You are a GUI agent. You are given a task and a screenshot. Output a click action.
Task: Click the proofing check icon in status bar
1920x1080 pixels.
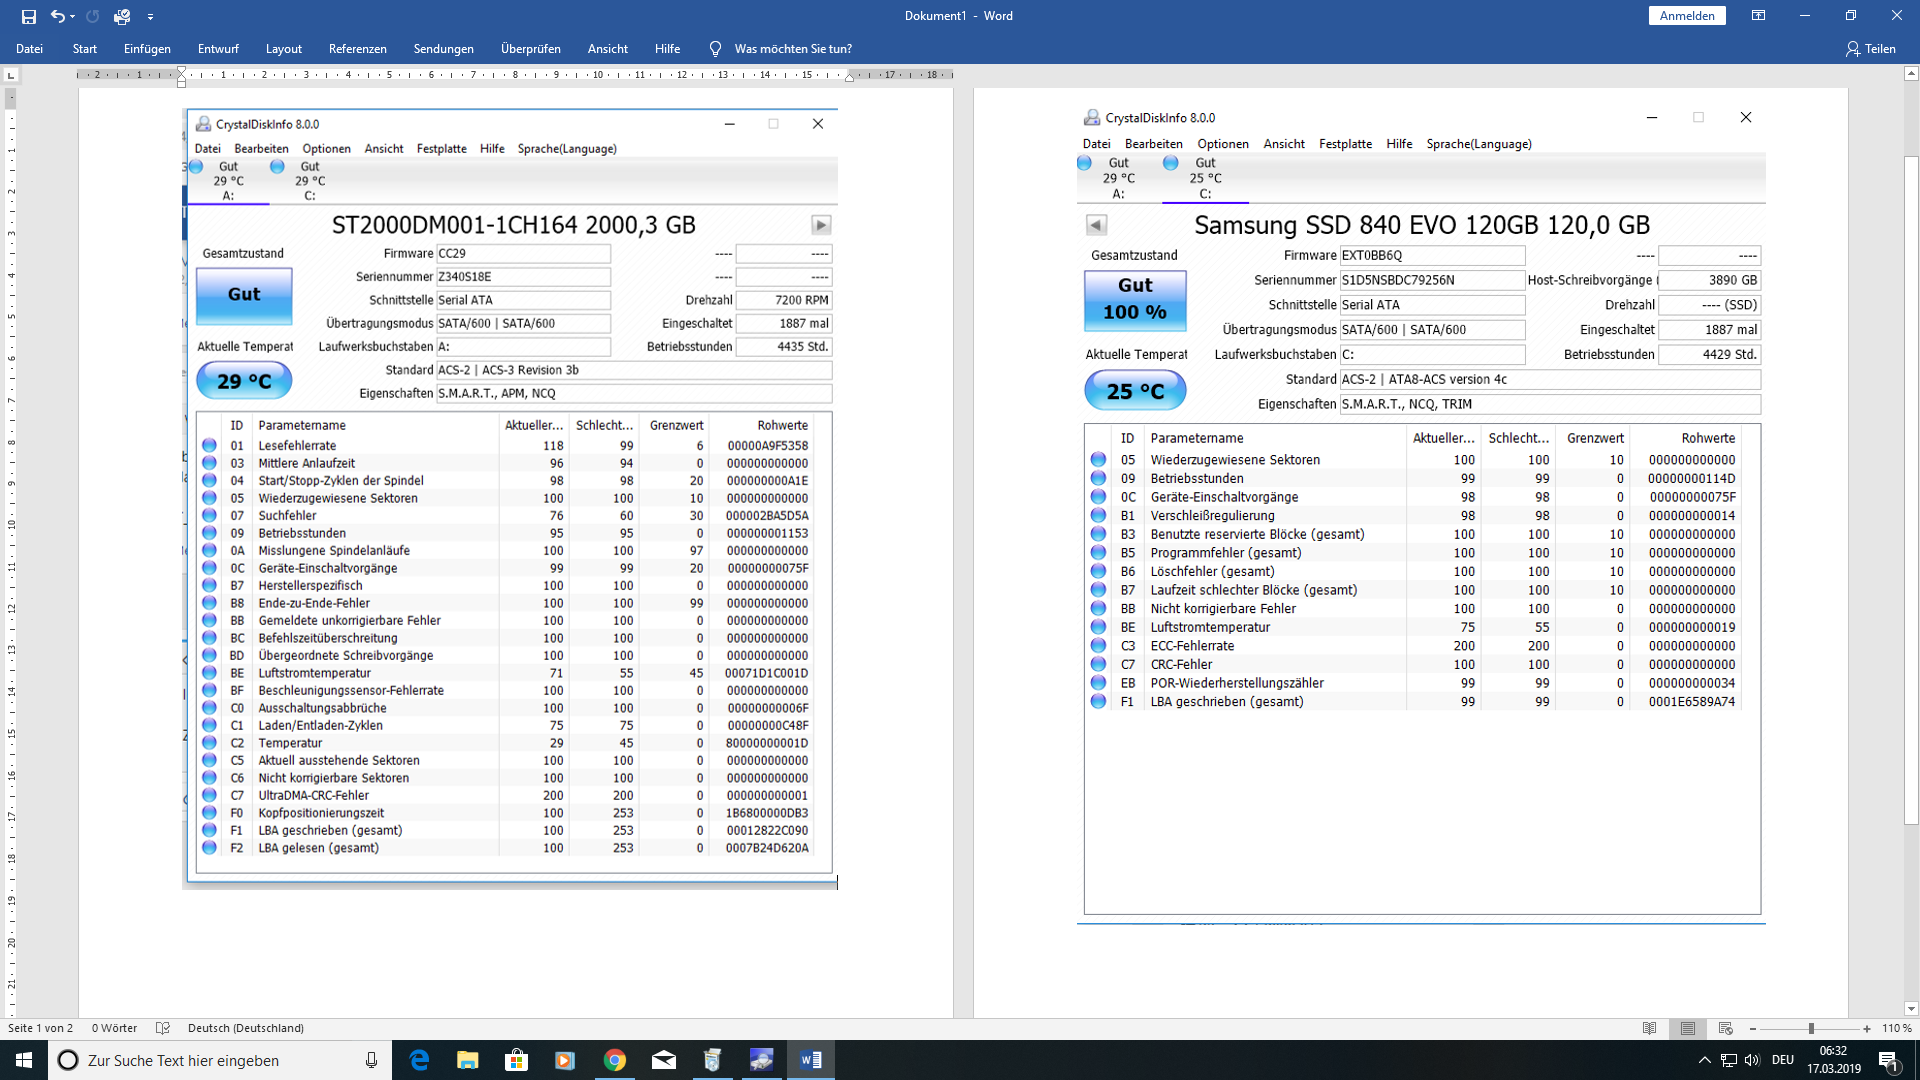[x=163, y=1028]
